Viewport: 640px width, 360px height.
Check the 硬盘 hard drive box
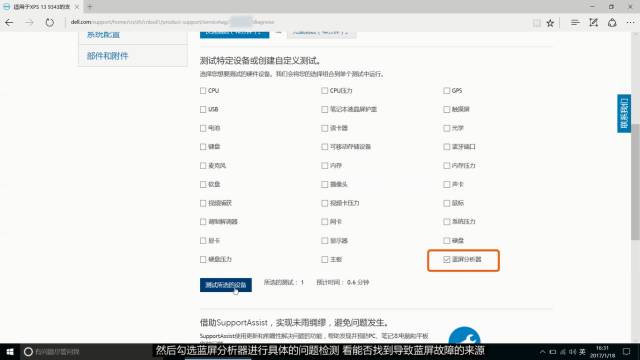tap(447, 241)
